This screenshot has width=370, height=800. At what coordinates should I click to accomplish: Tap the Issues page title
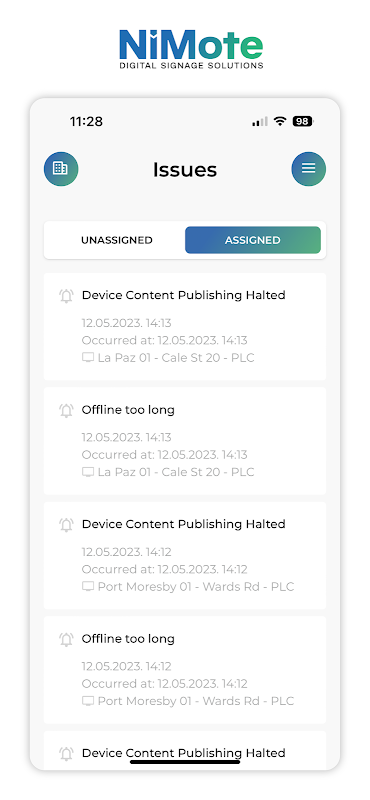coord(185,169)
